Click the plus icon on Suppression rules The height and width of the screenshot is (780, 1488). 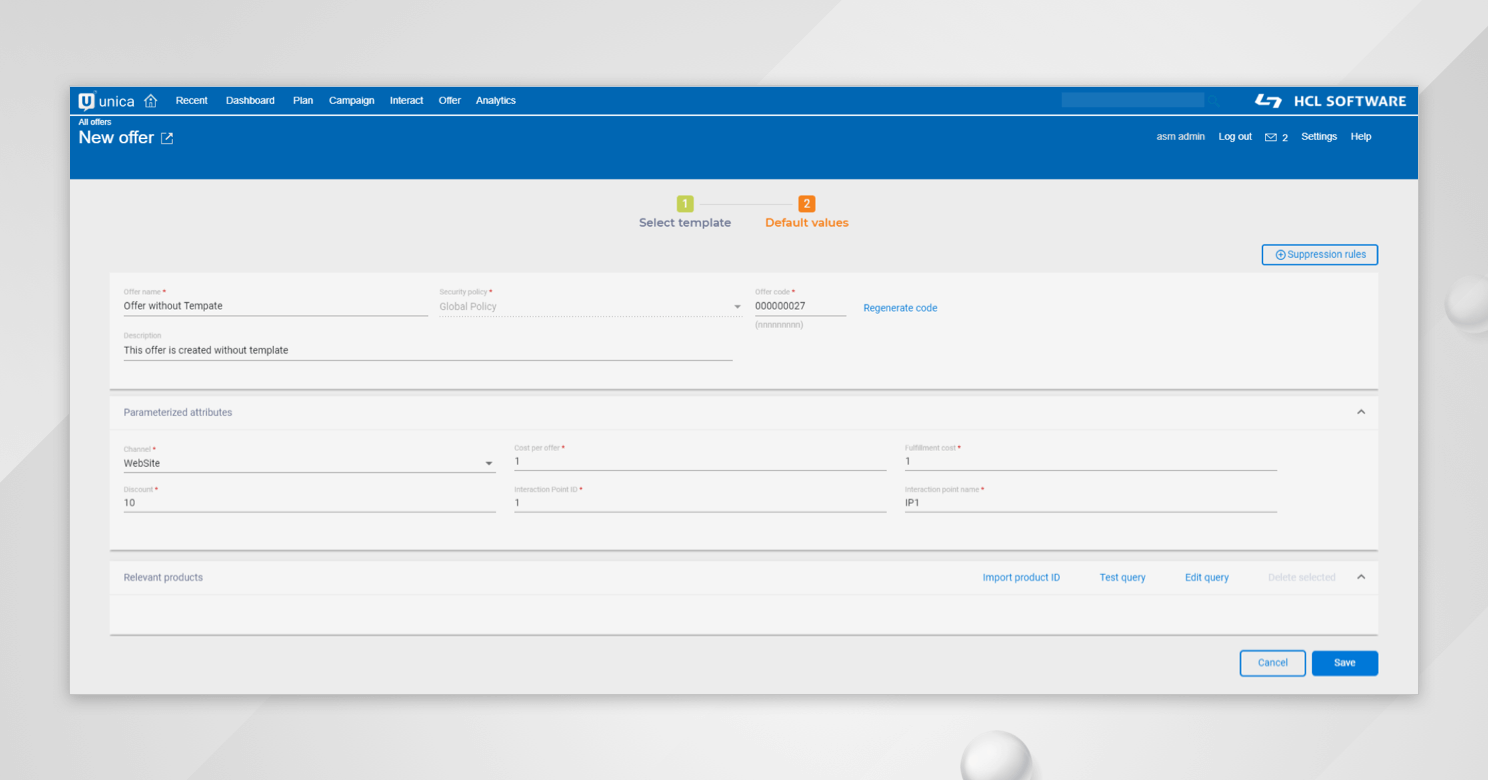[x=1280, y=254]
